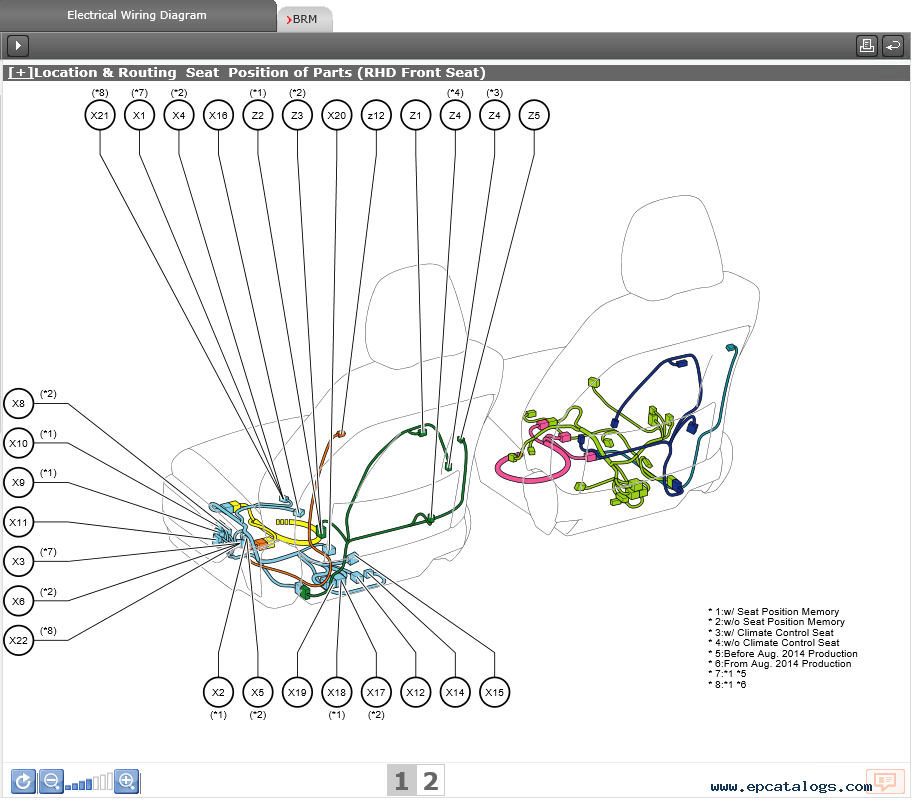This screenshot has height=803, width=923.
Task: Click the Z4 callout marked (*4)
Action: coord(455,115)
